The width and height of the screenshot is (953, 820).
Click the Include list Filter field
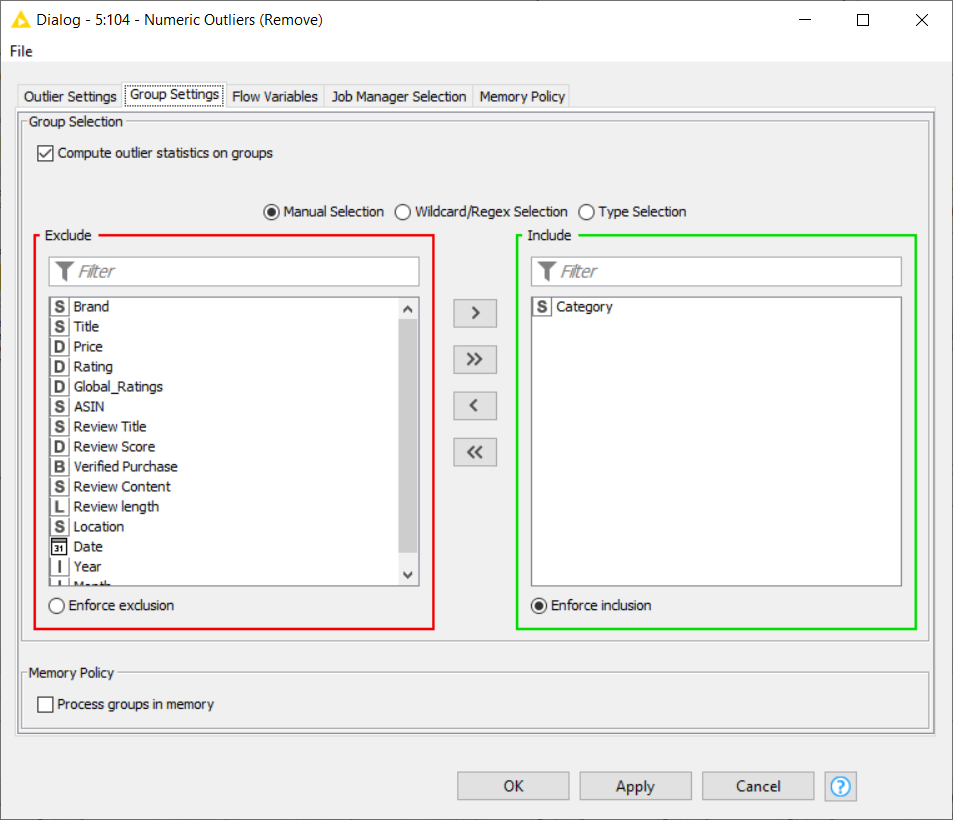[x=725, y=272]
